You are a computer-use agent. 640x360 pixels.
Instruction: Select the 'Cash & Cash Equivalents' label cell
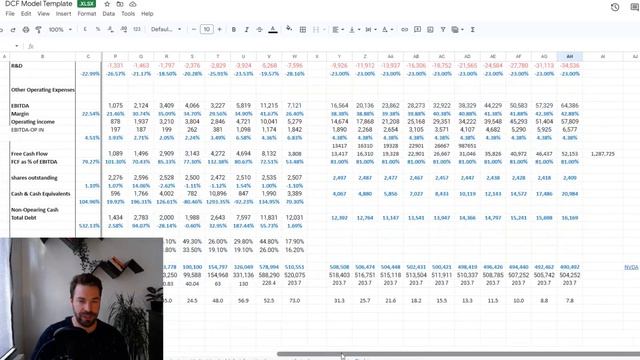coord(42,194)
